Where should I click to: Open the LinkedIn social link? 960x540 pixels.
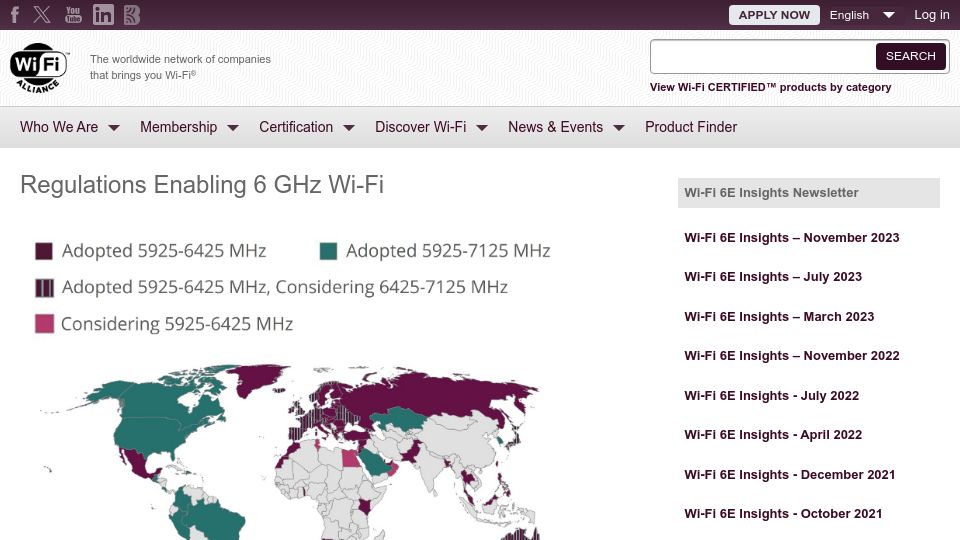(103, 15)
